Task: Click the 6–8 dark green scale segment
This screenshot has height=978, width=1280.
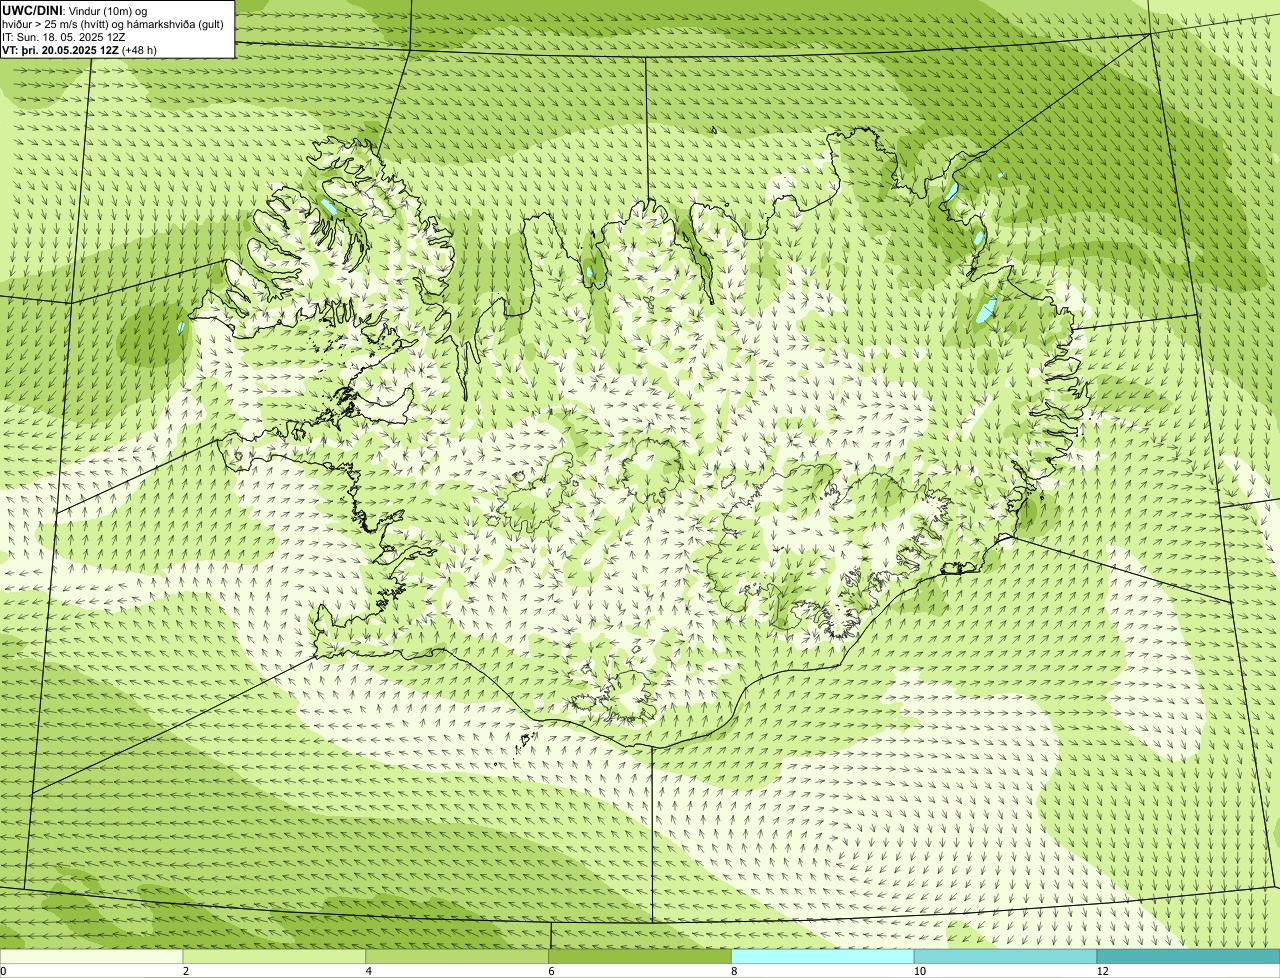Action: [x=640, y=956]
